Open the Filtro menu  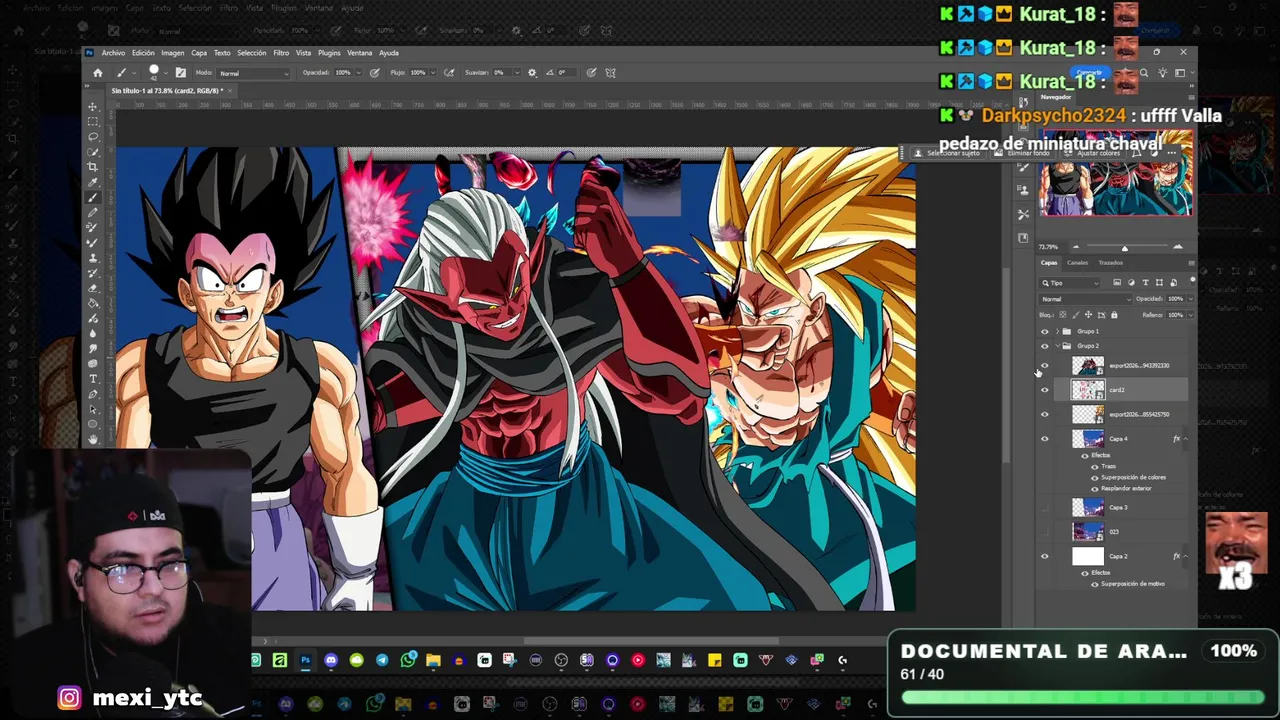pyautogui.click(x=281, y=53)
